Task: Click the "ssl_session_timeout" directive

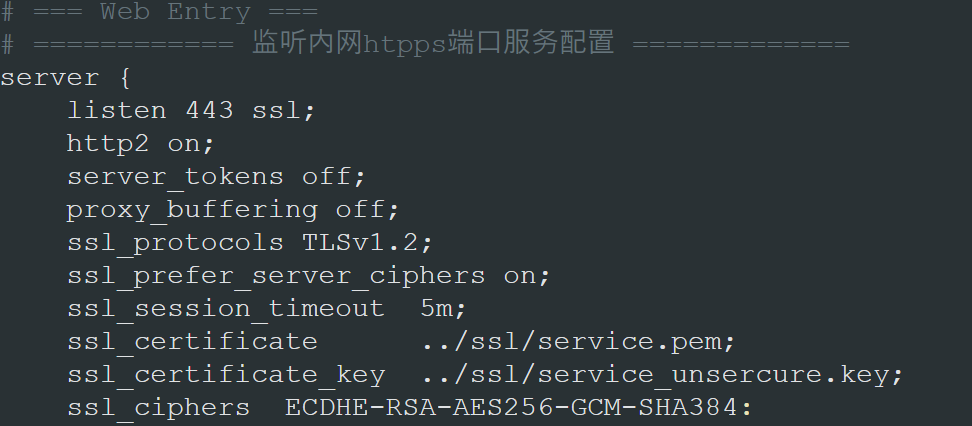Action: pyautogui.click(x=225, y=308)
